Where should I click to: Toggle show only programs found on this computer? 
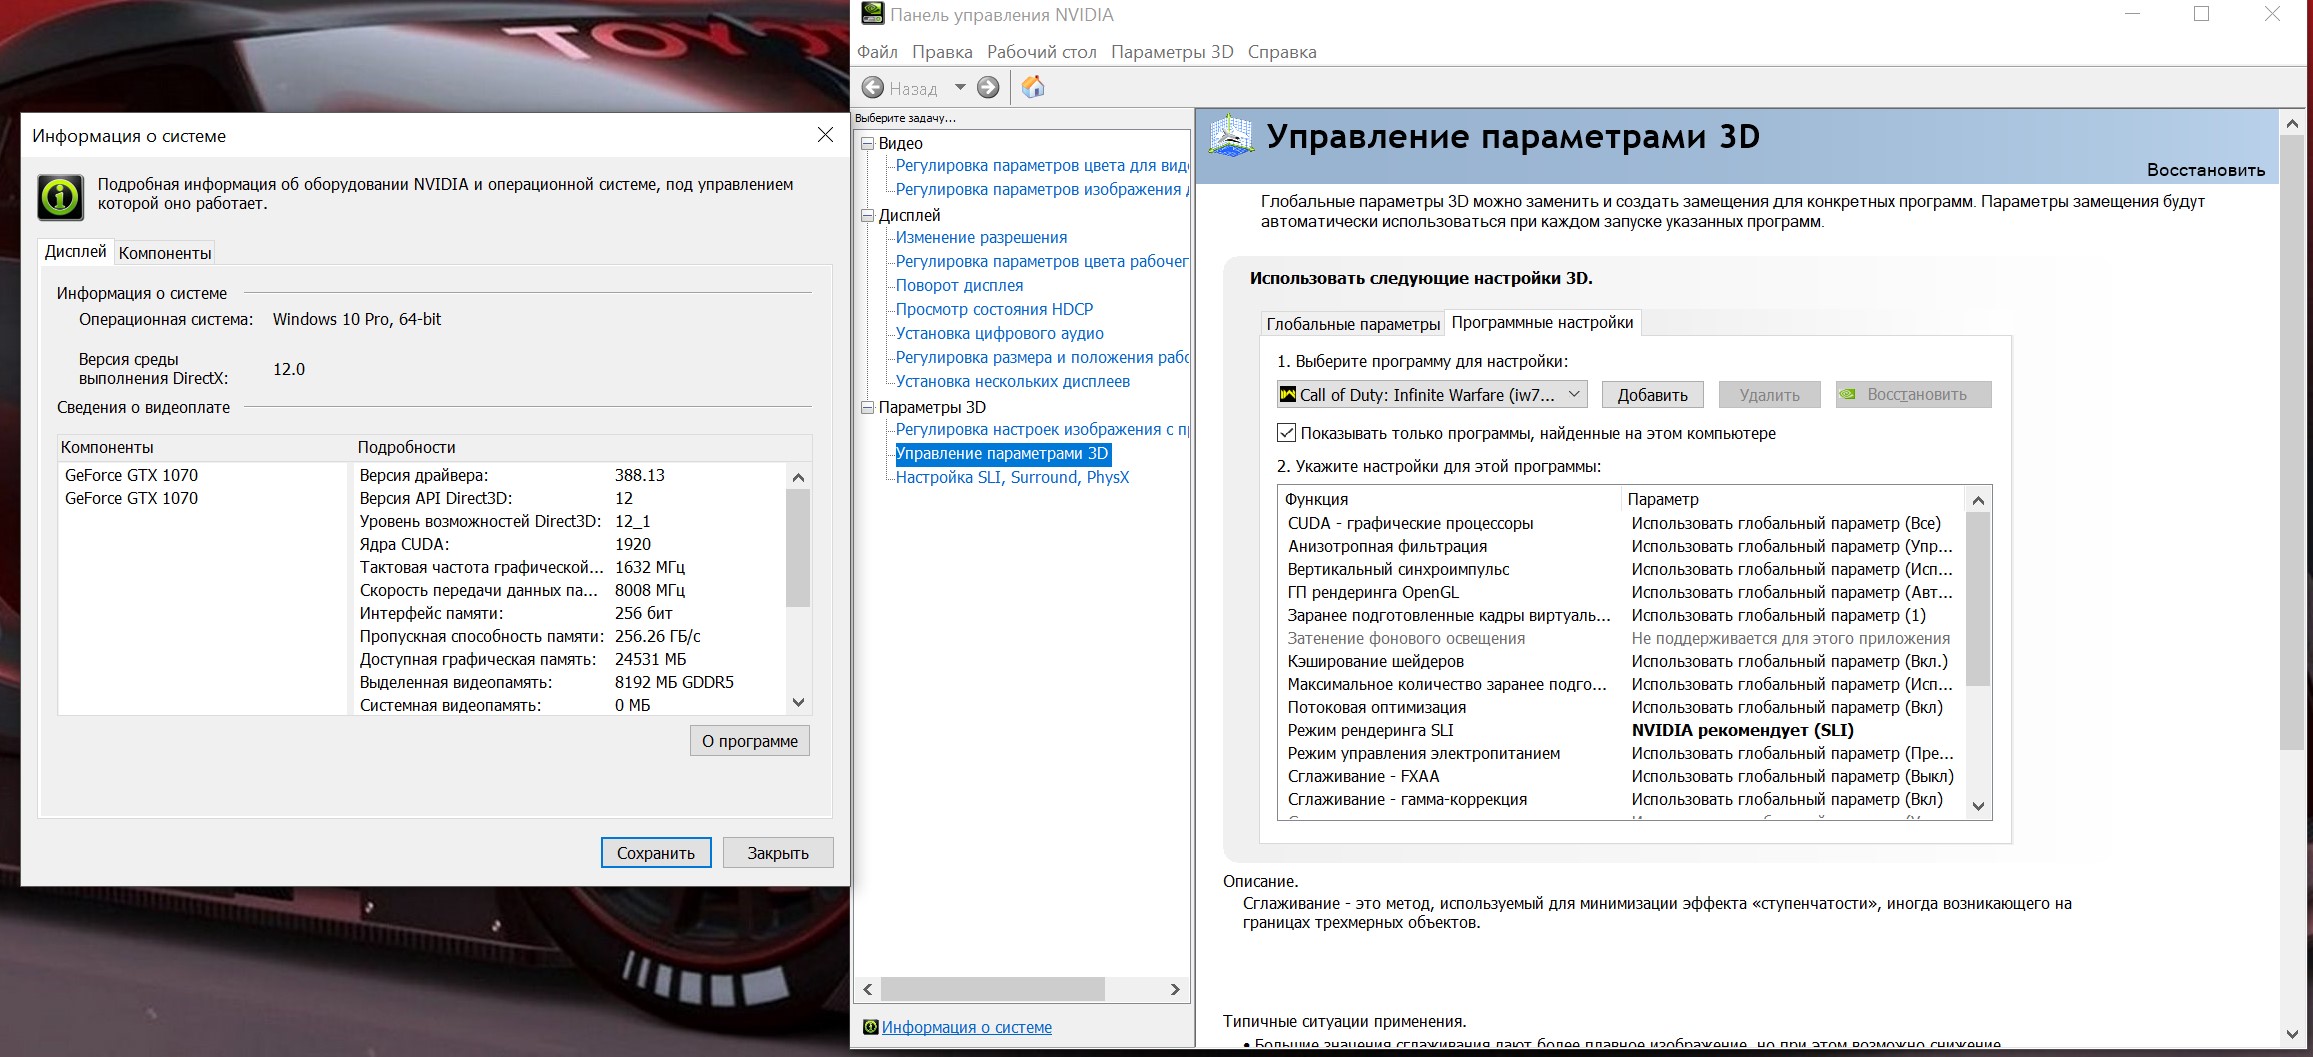(x=1287, y=433)
